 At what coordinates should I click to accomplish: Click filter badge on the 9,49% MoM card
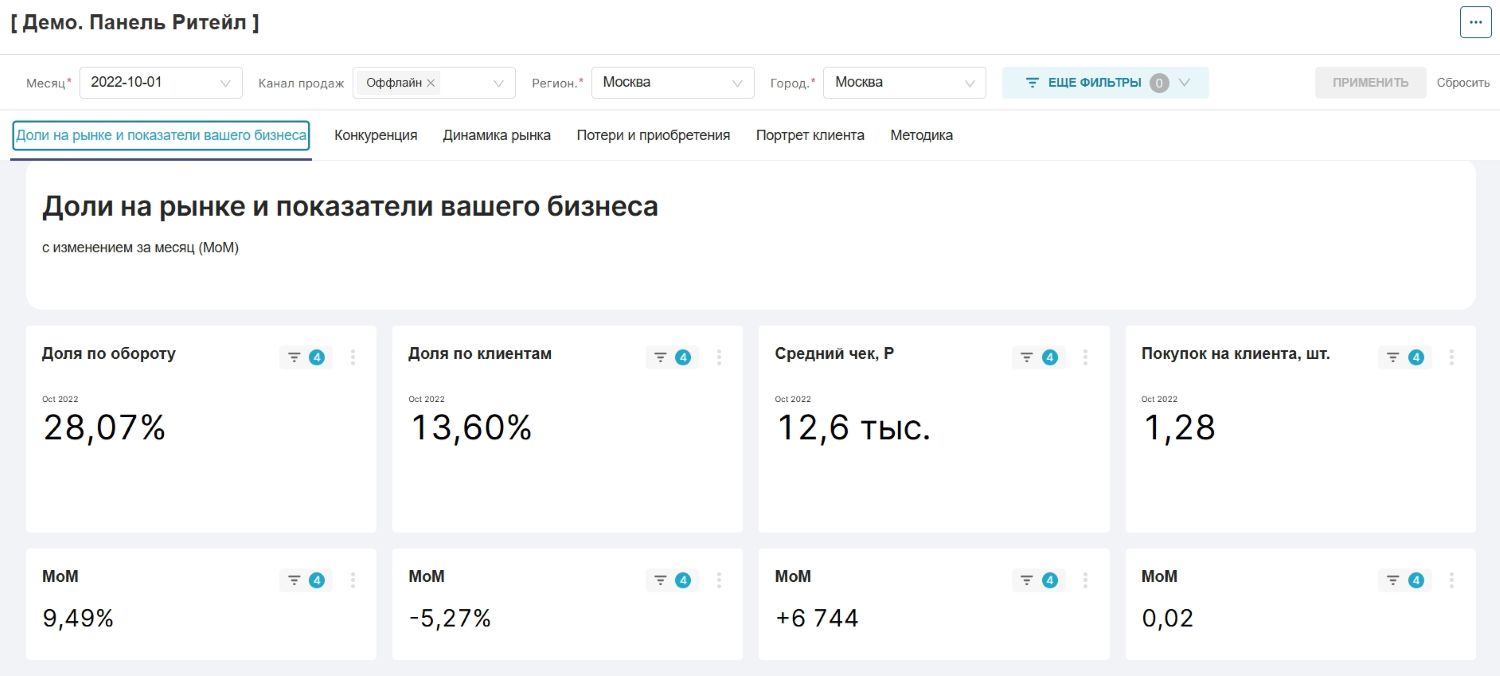(x=305, y=580)
